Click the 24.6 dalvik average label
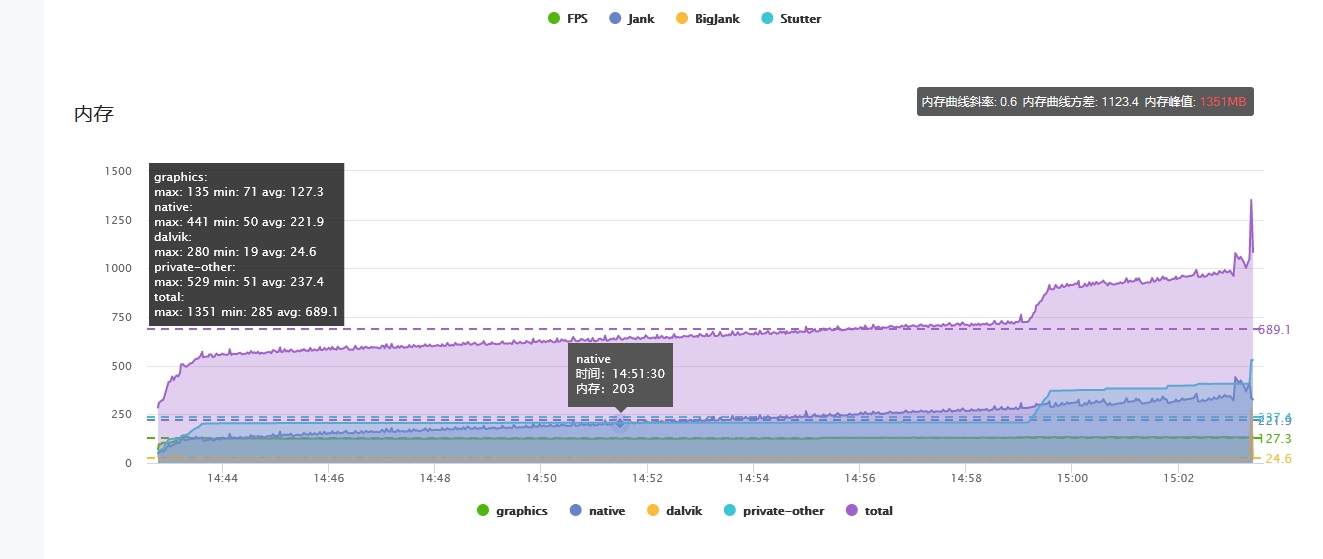Viewport: 1323px width, 559px height. 1278,459
